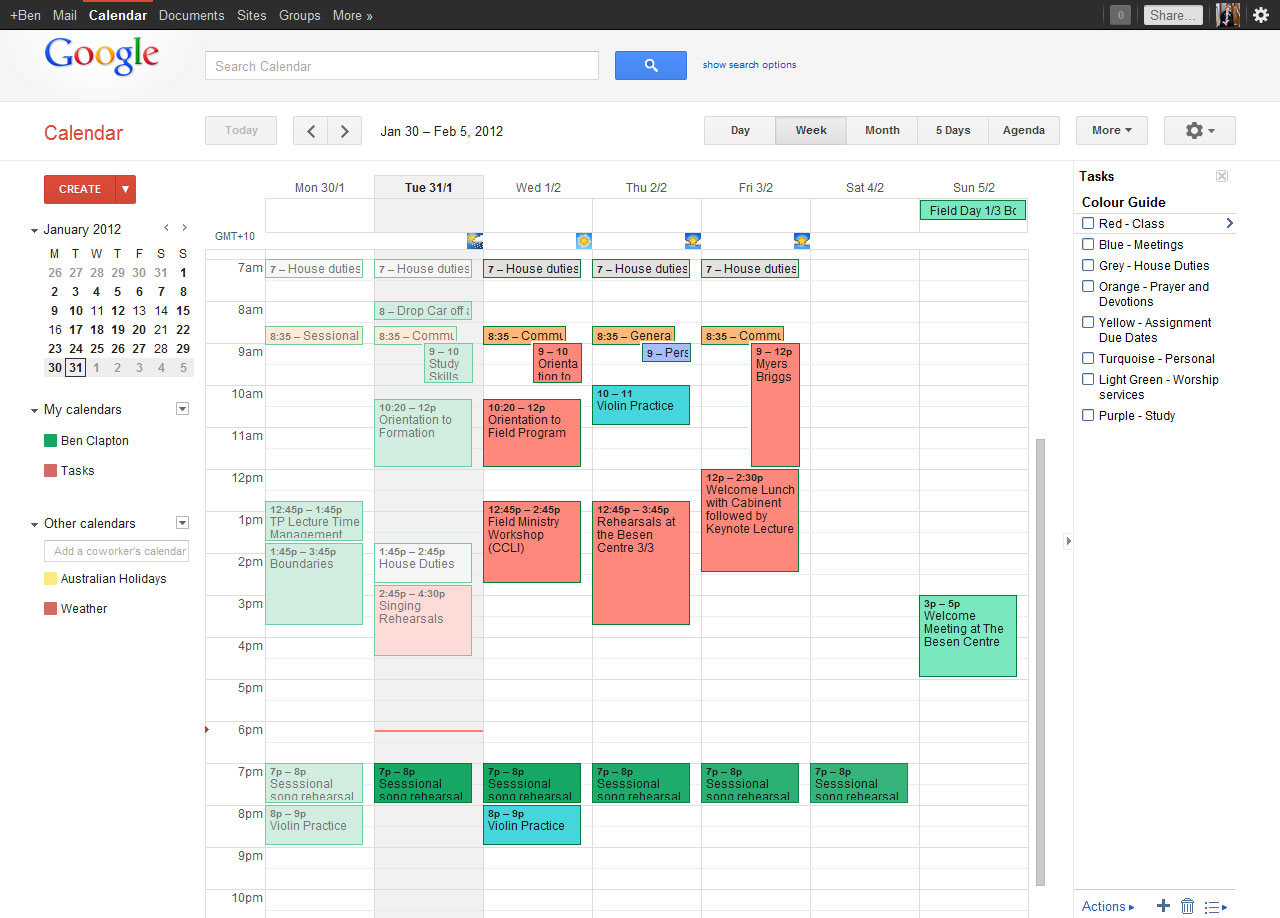Go to previous week arrow
This screenshot has height=918, width=1280.
310,131
